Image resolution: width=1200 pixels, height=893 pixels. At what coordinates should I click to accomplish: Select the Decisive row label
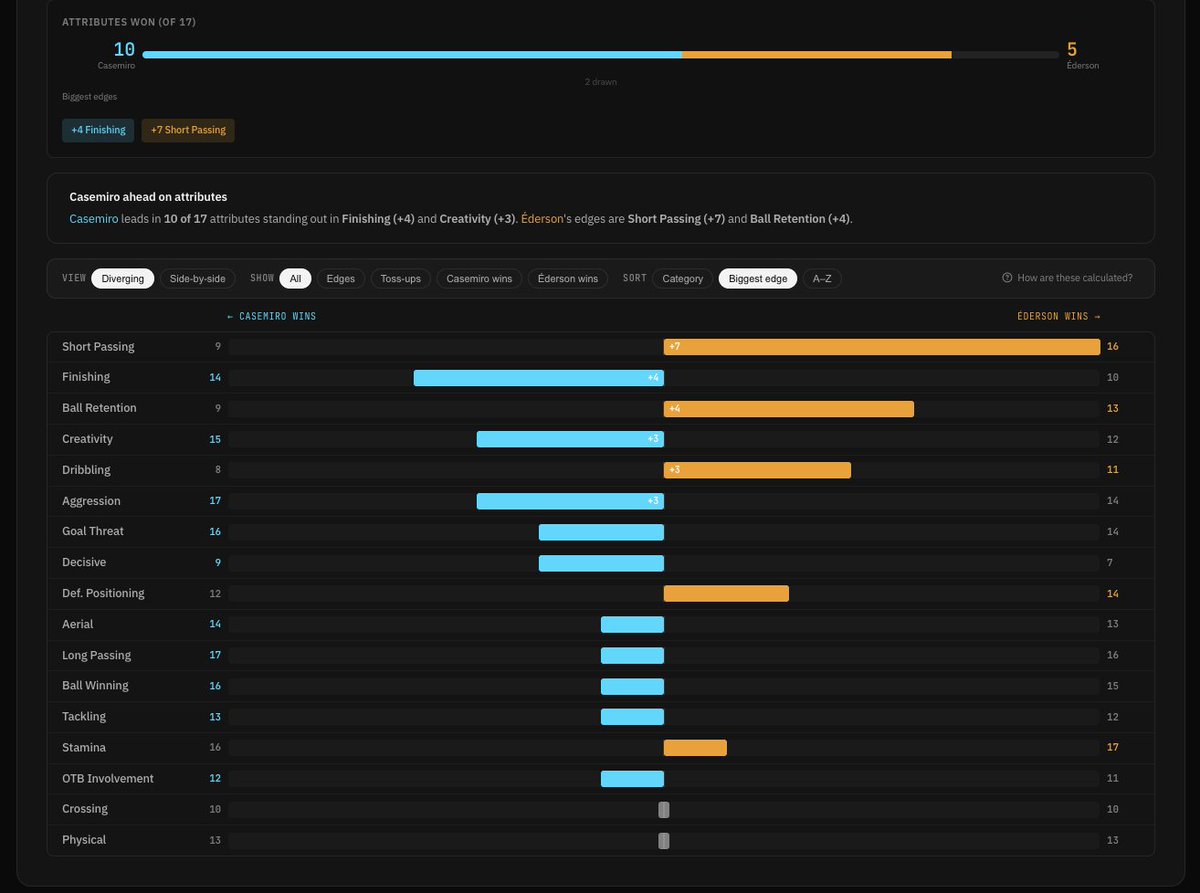pyautogui.click(x=84, y=562)
